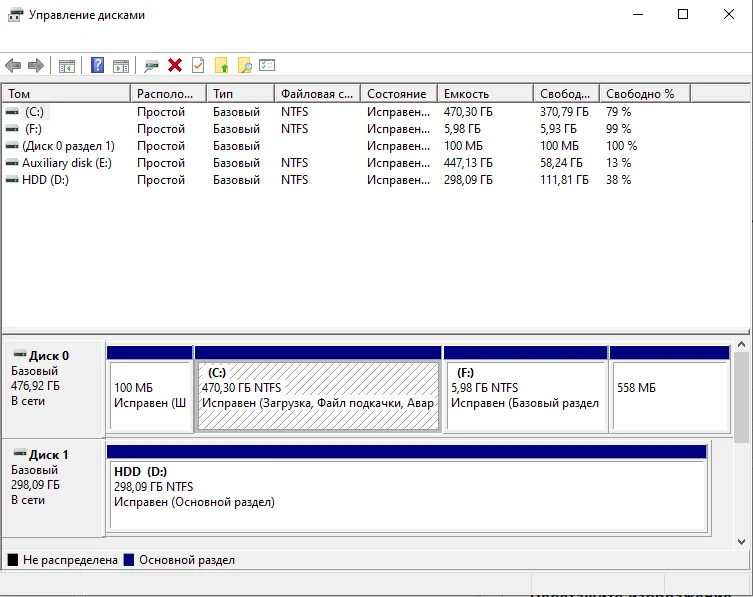Click the folder with green arrow icon
753x597 pixels.
[x=221, y=65]
